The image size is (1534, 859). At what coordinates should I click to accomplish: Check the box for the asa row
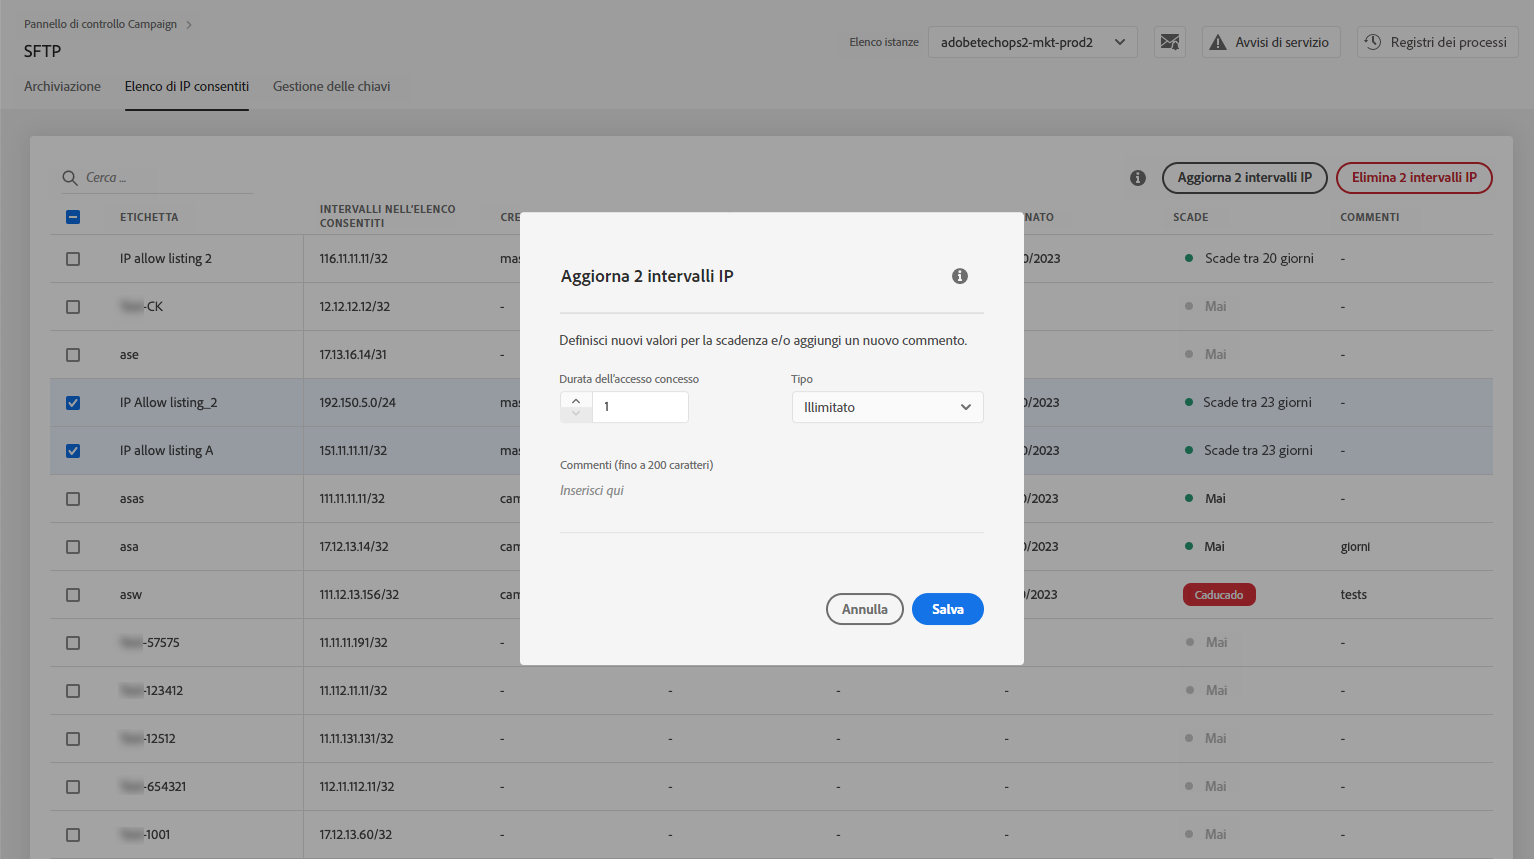click(x=73, y=547)
